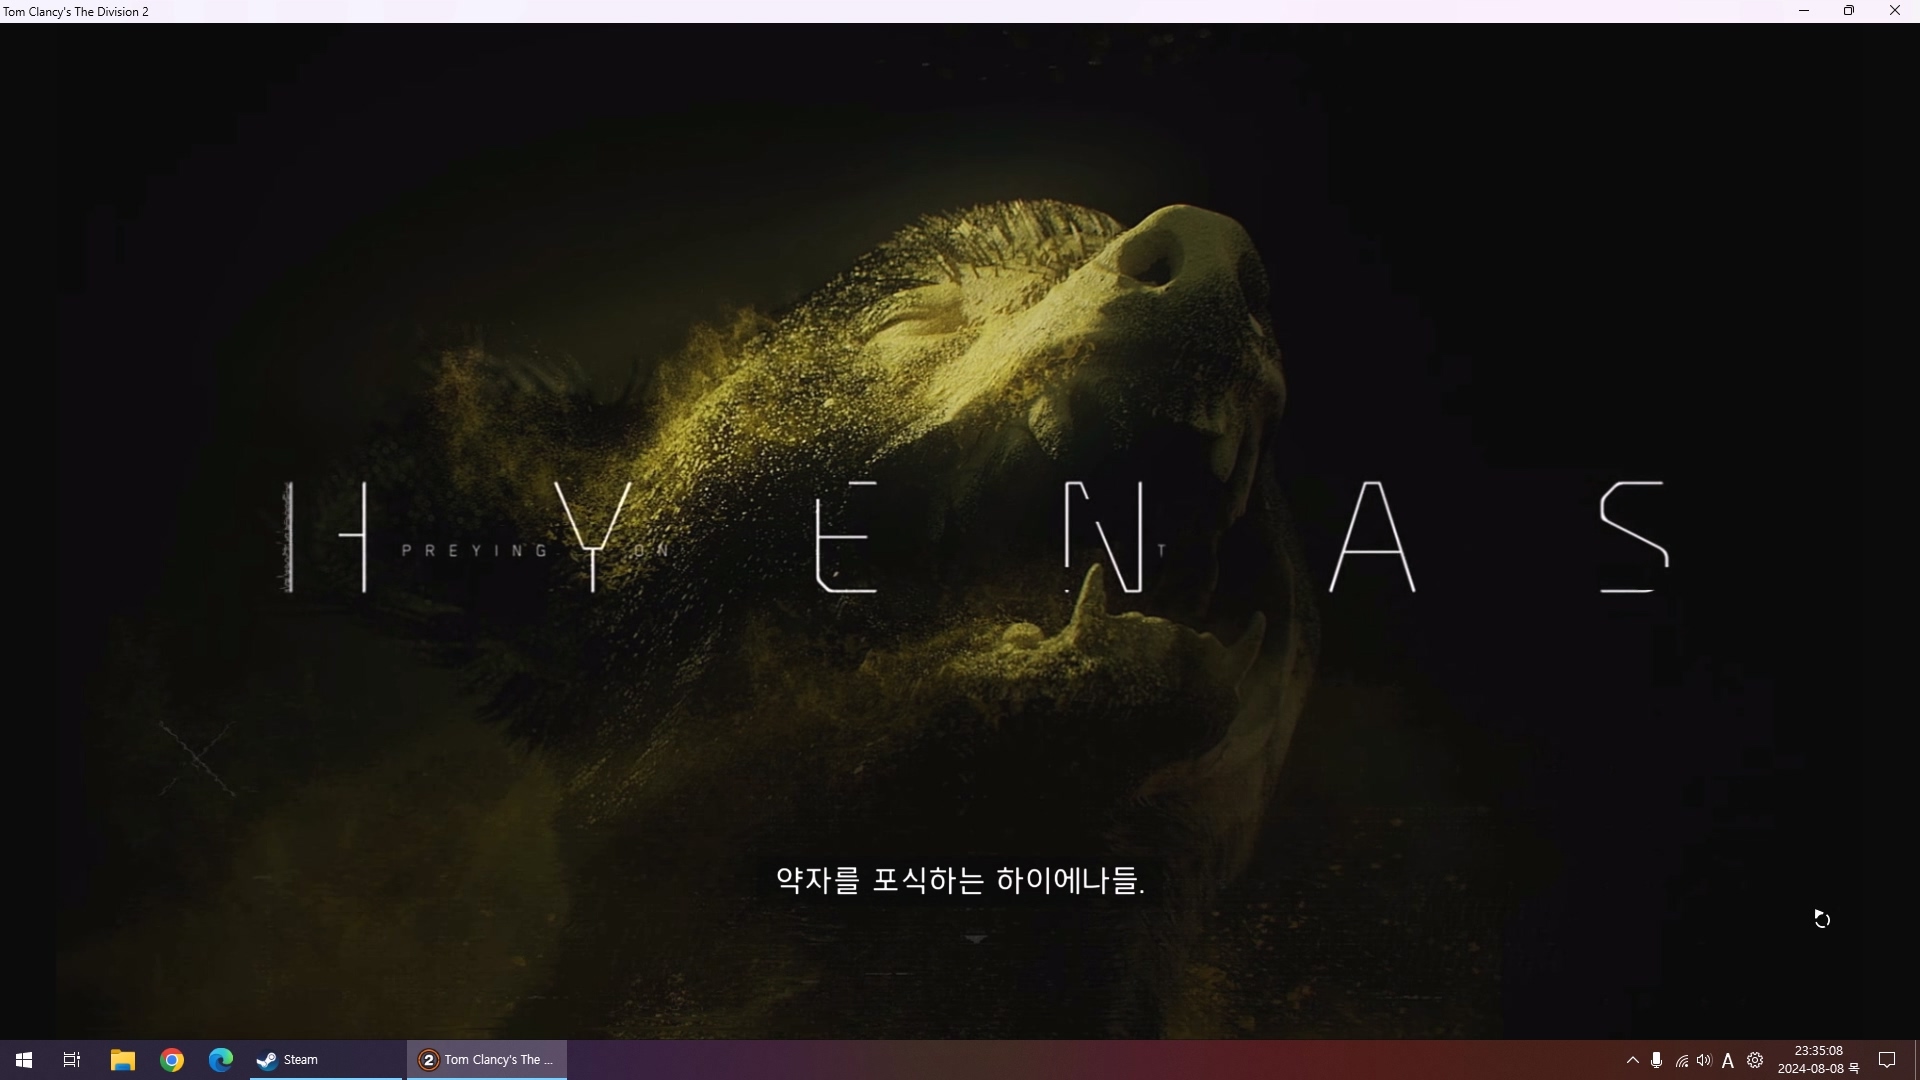Screen dimensions: 1920x1080
Task: Toggle the IME input mode 'A' indicator
Action: 1728,1060
